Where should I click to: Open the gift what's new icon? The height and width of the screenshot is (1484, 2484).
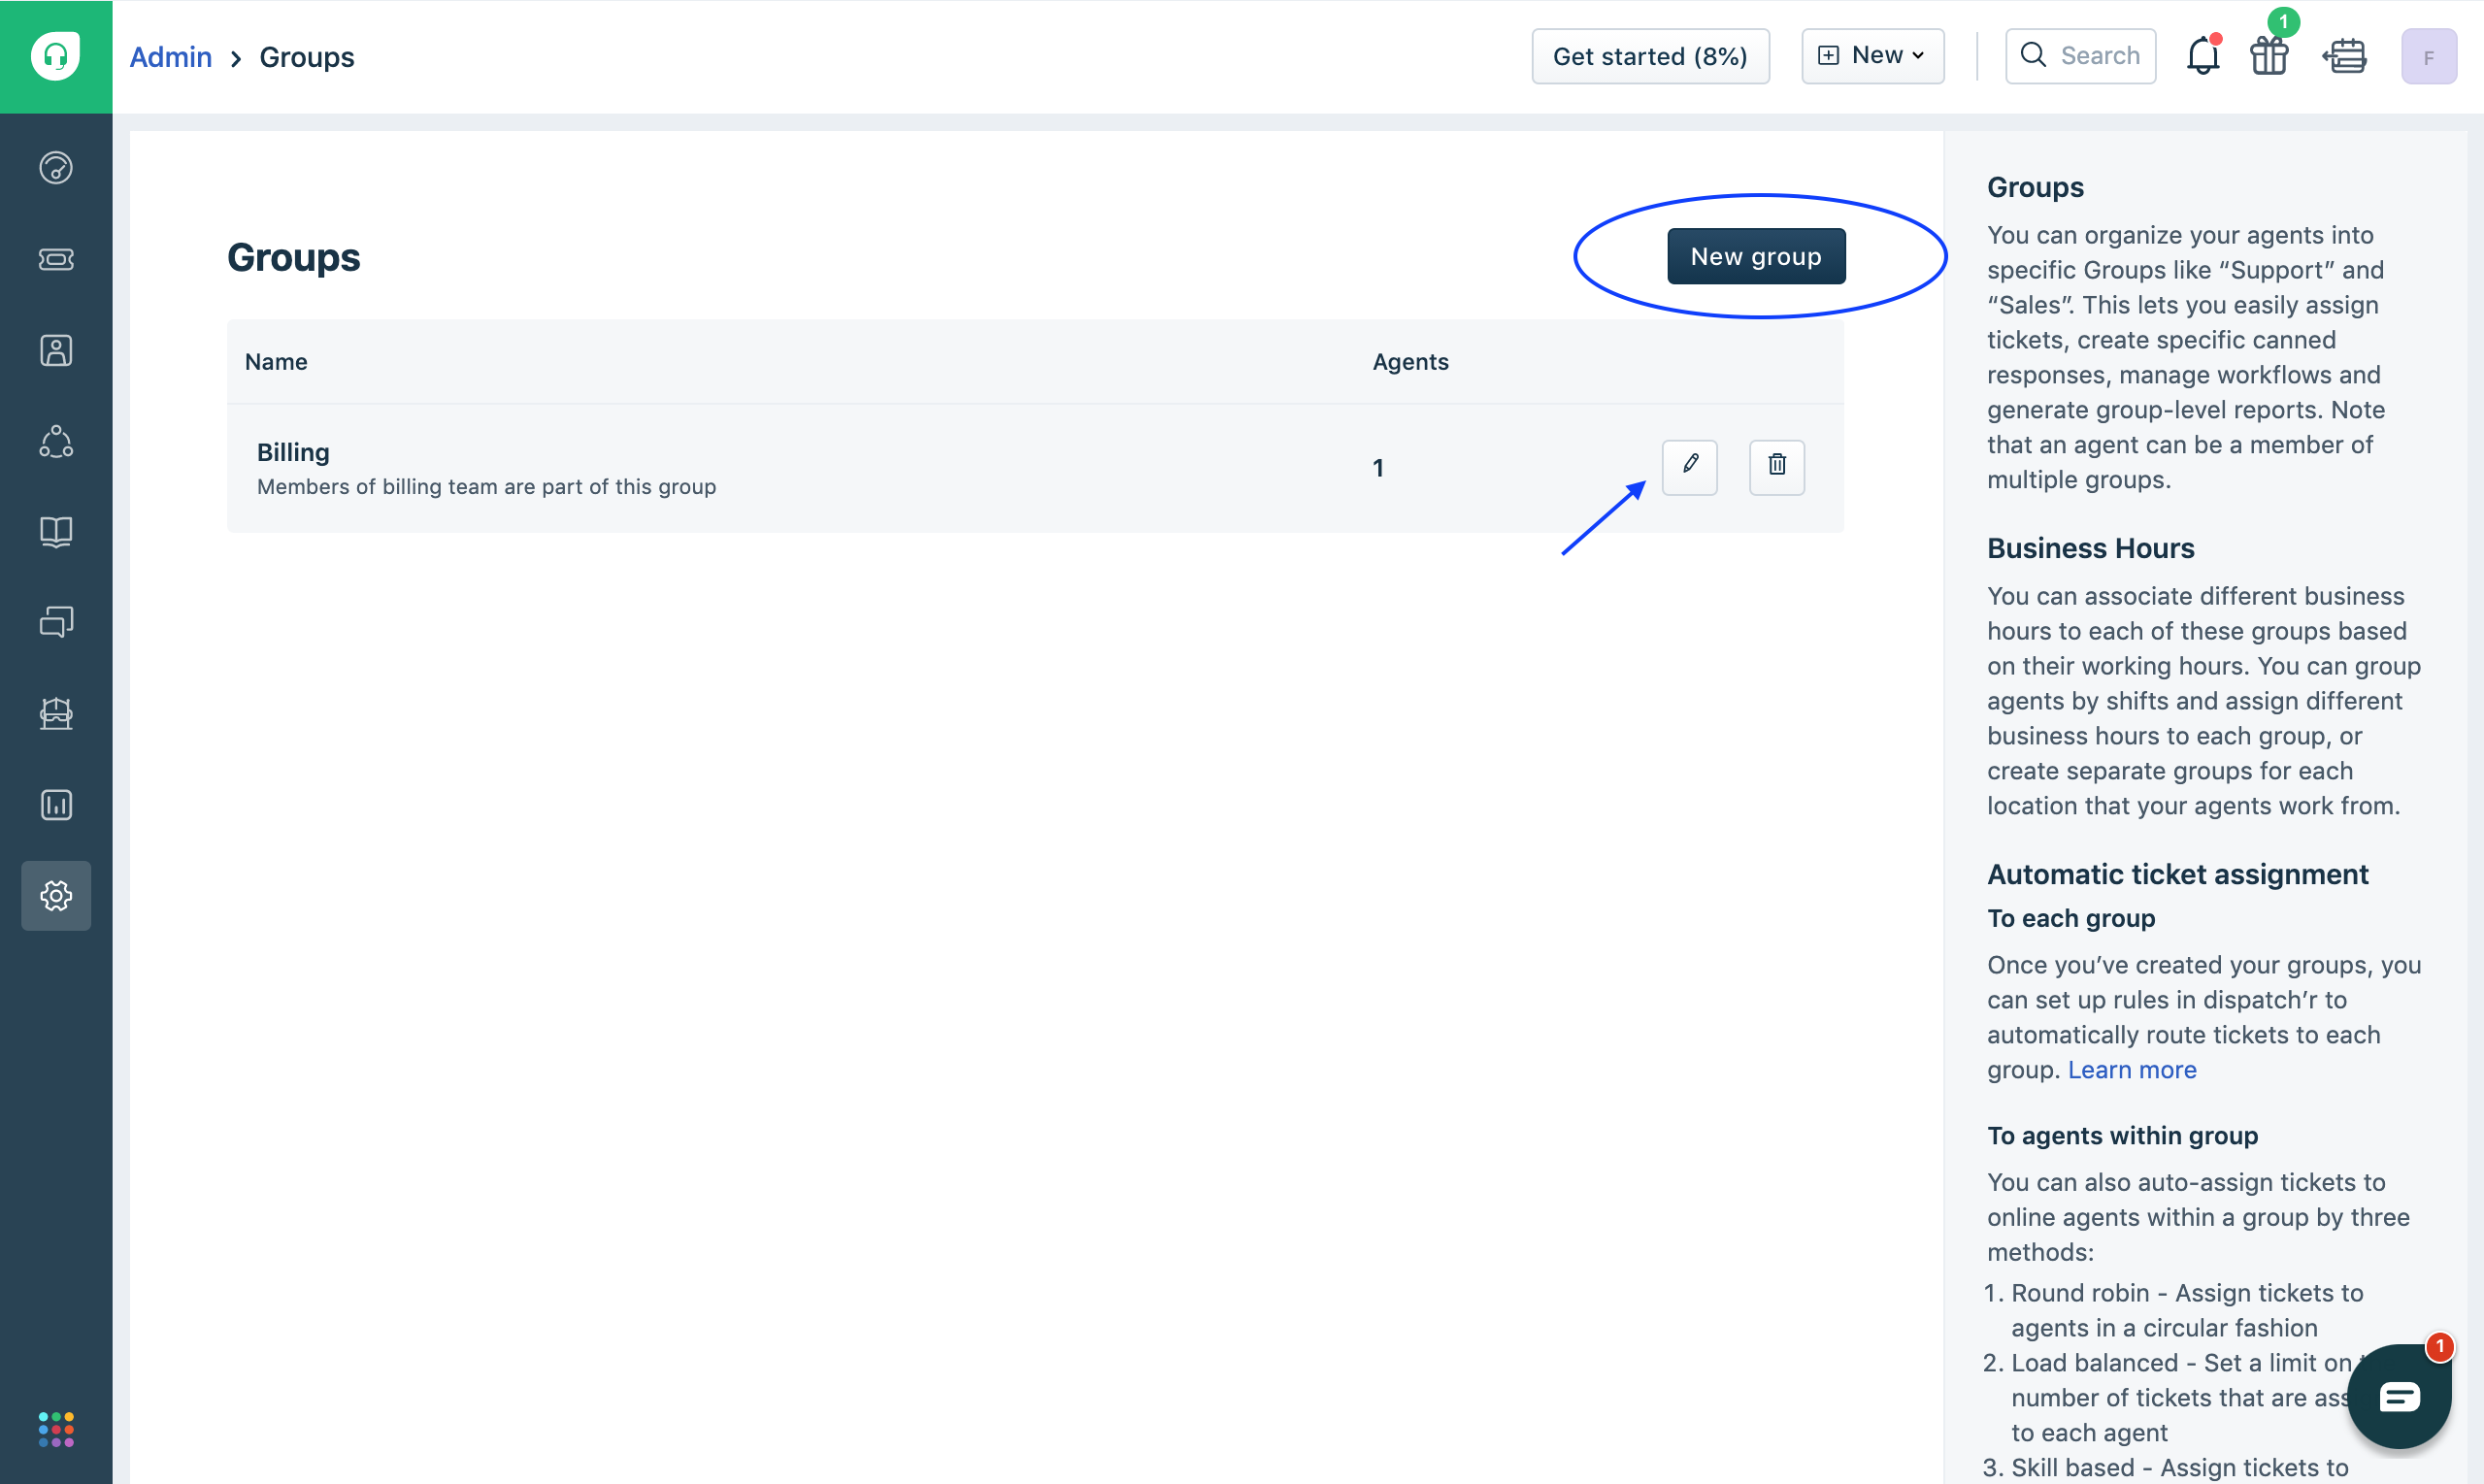tap(2269, 56)
